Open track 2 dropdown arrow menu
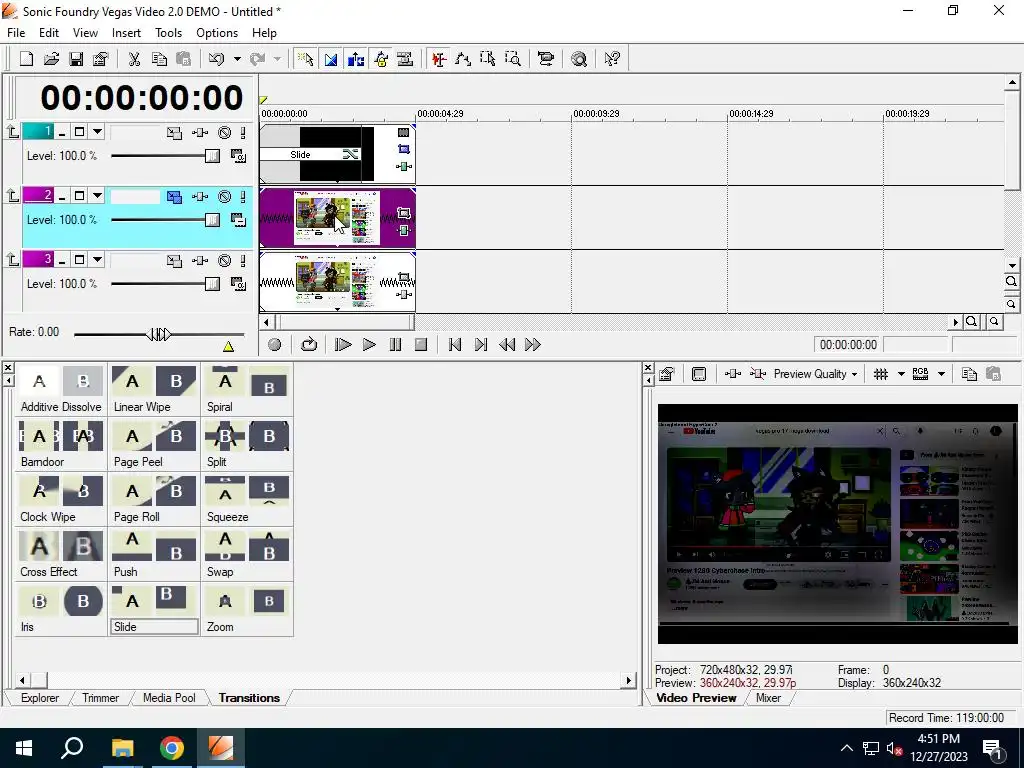 coord(97,196)
